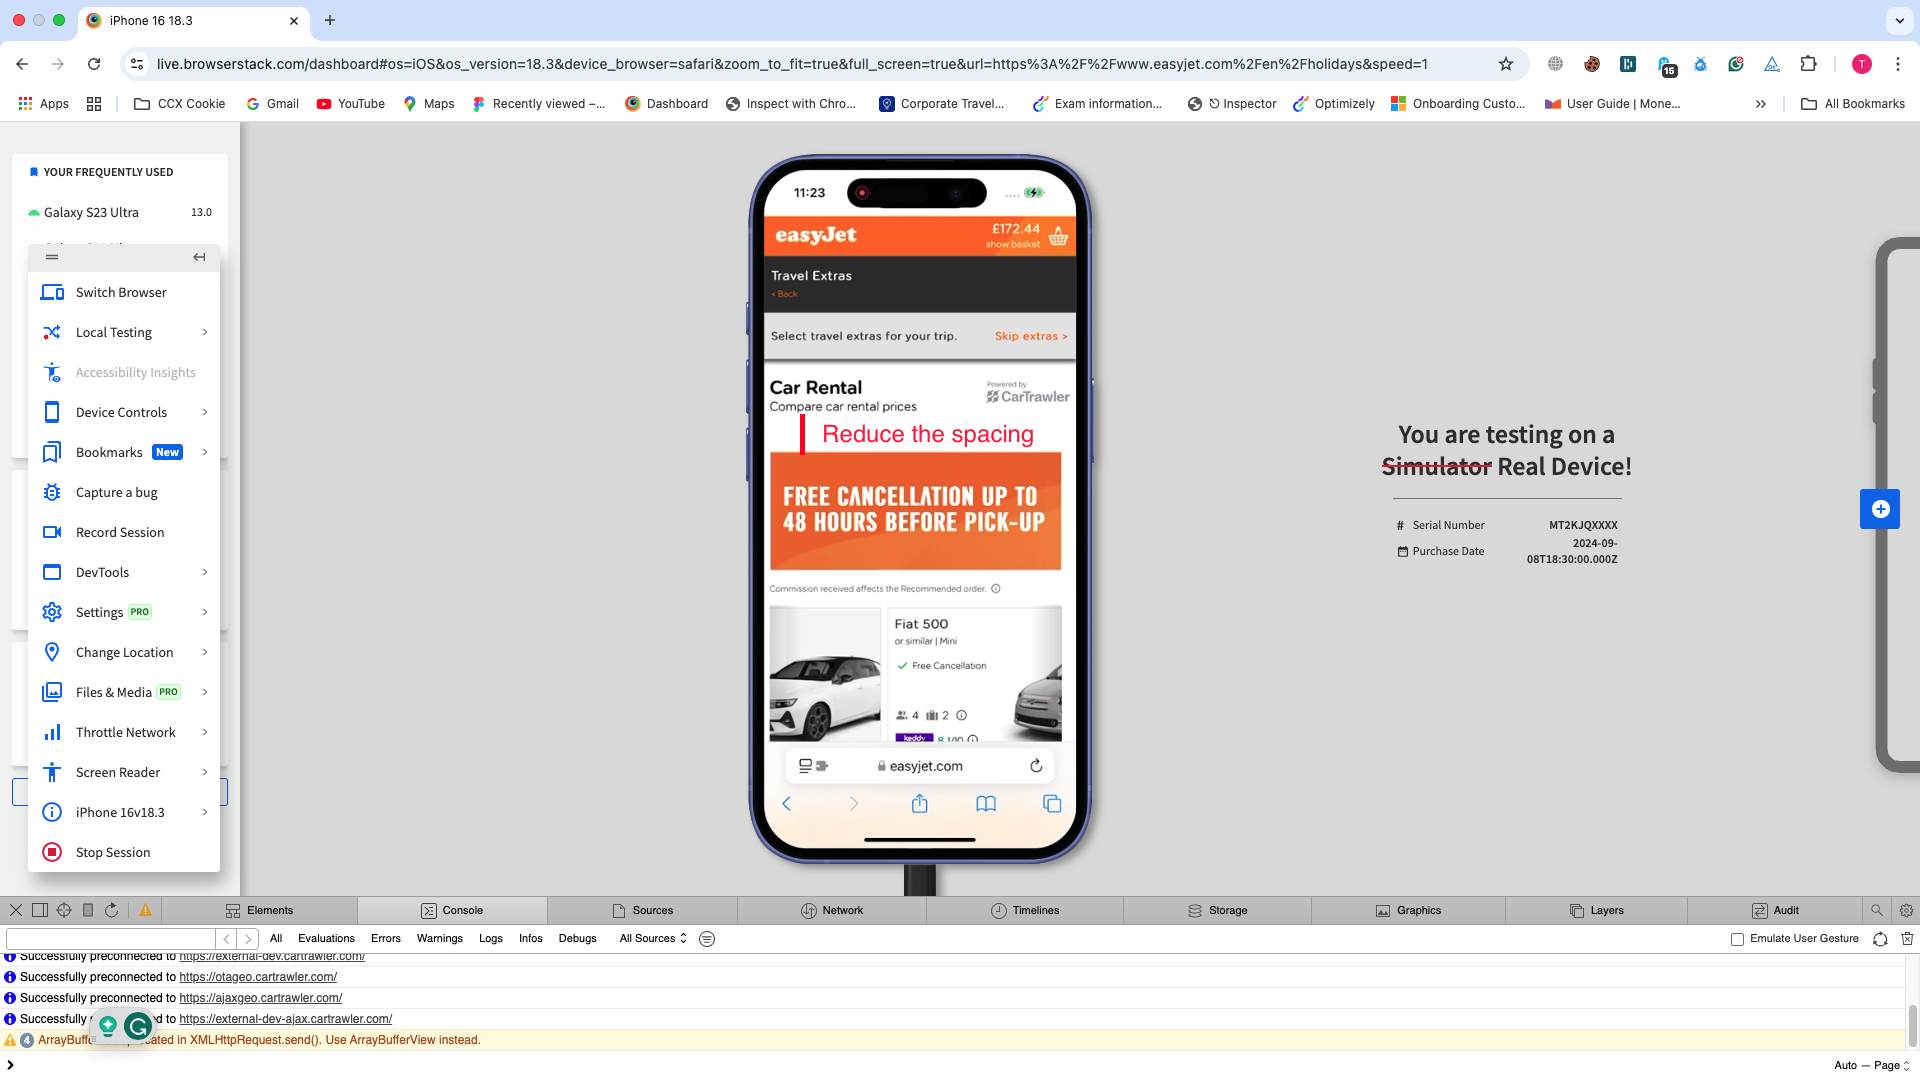Click the blue plus floating button
Viewport: 1920px width, 1080px height.
(x=1879, y=509)
